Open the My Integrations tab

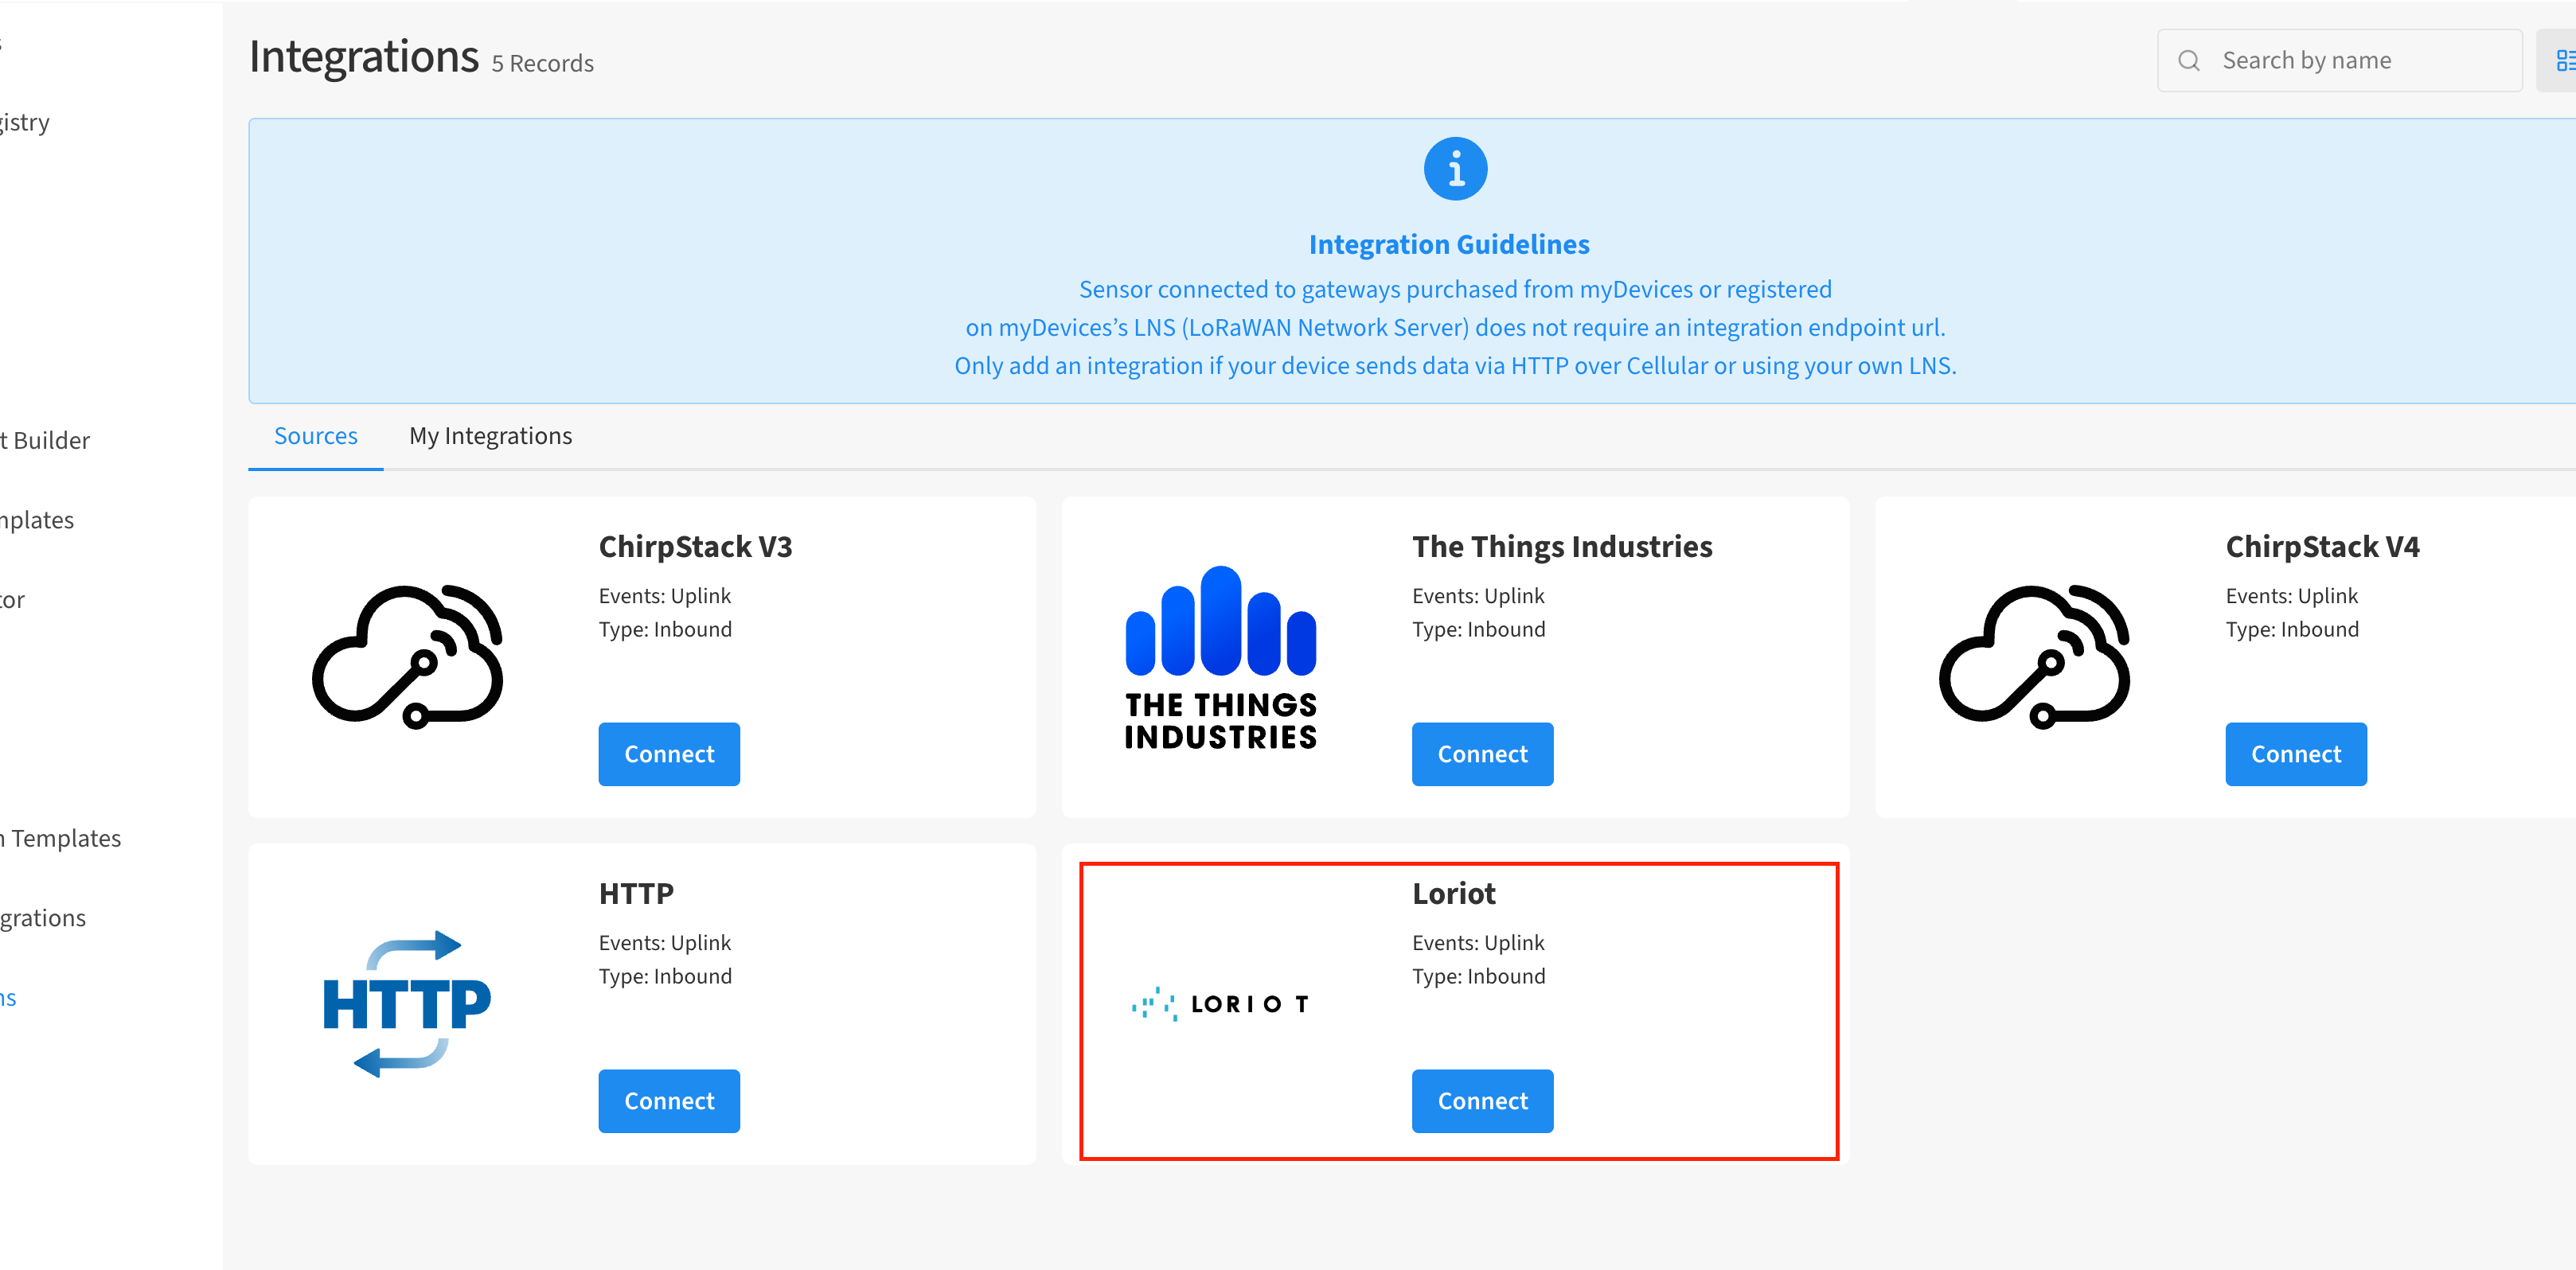pyautogui.click(x=490, y=436)
